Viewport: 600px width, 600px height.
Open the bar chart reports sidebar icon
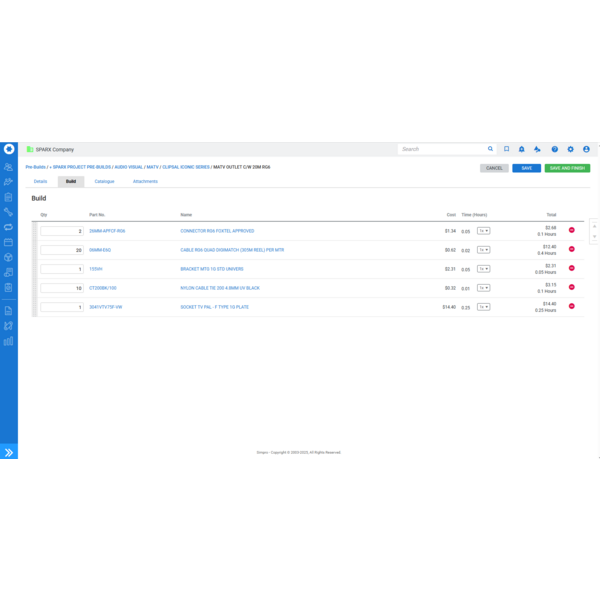tap(9, 341)
